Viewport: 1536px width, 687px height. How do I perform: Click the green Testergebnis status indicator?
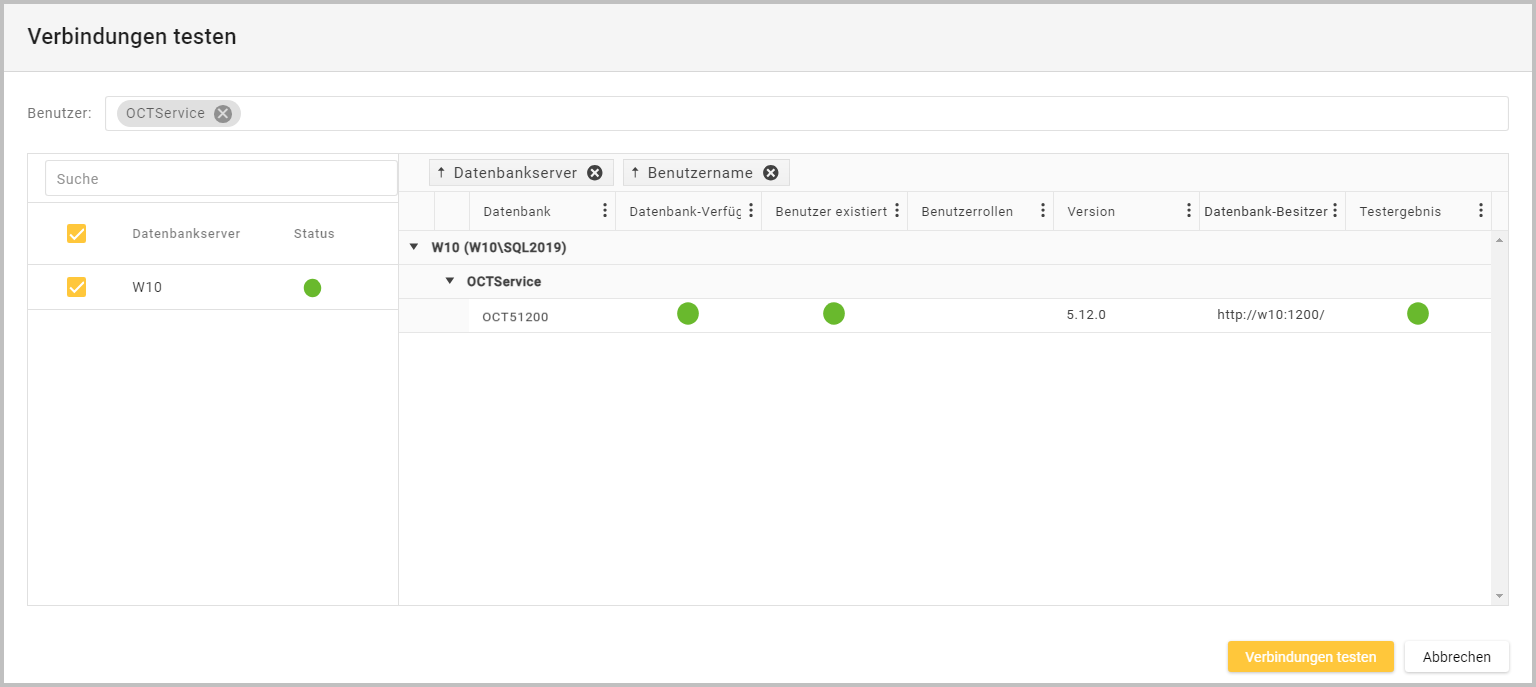click(x=1417, y=314)
